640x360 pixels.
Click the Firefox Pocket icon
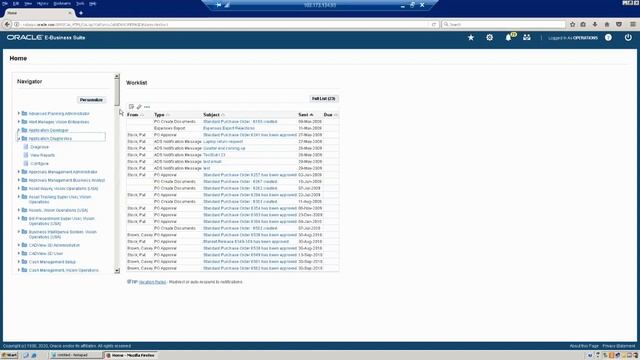pos(619,24)
